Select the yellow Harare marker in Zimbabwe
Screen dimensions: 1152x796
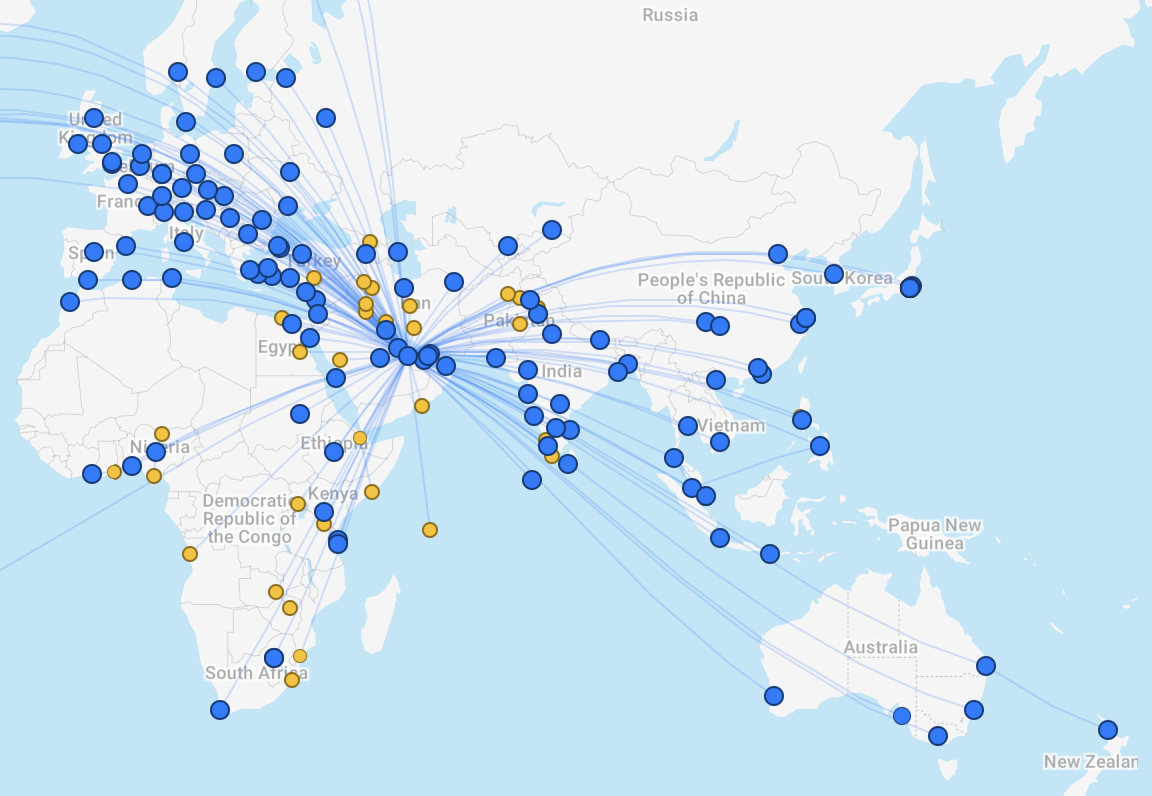pyautogui.click(x=290, y=608)
